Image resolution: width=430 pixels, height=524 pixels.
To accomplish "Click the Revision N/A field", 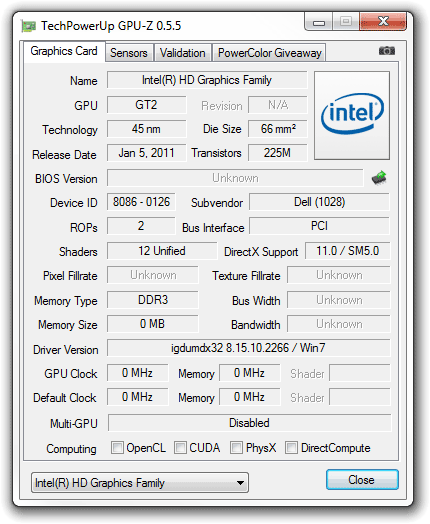I will click(278, 105).
